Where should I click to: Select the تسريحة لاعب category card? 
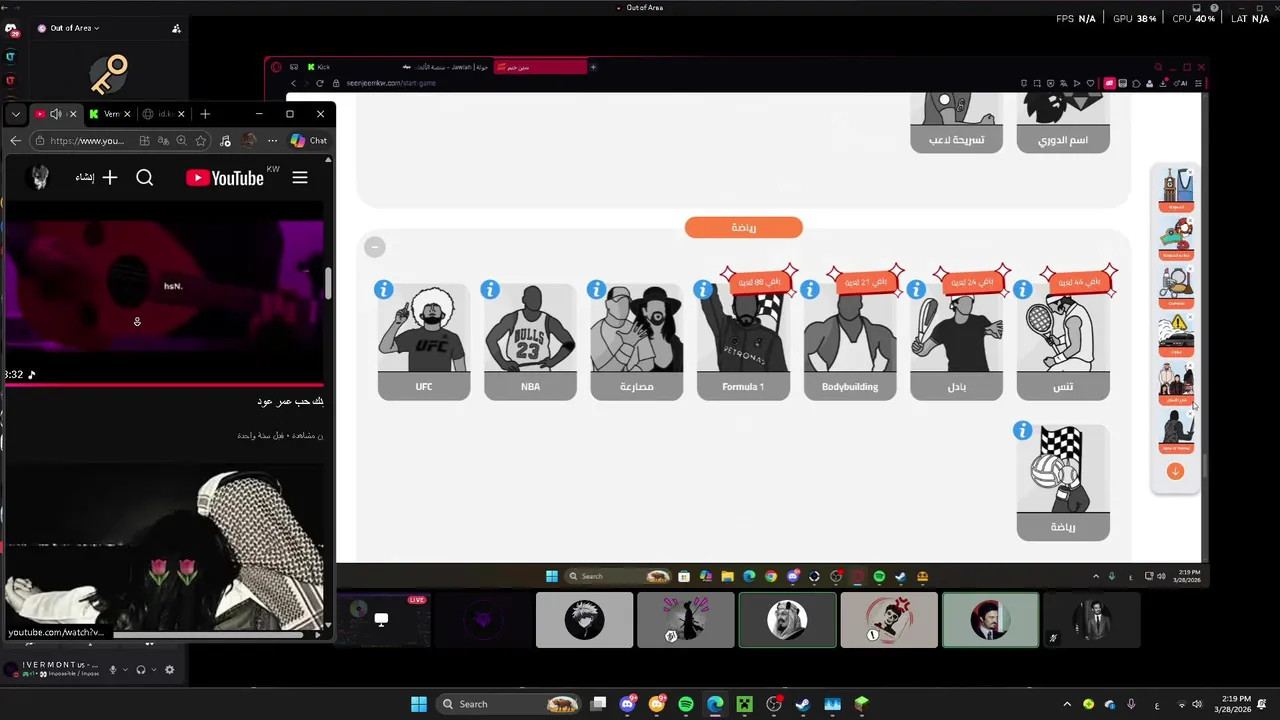(956, 122)
